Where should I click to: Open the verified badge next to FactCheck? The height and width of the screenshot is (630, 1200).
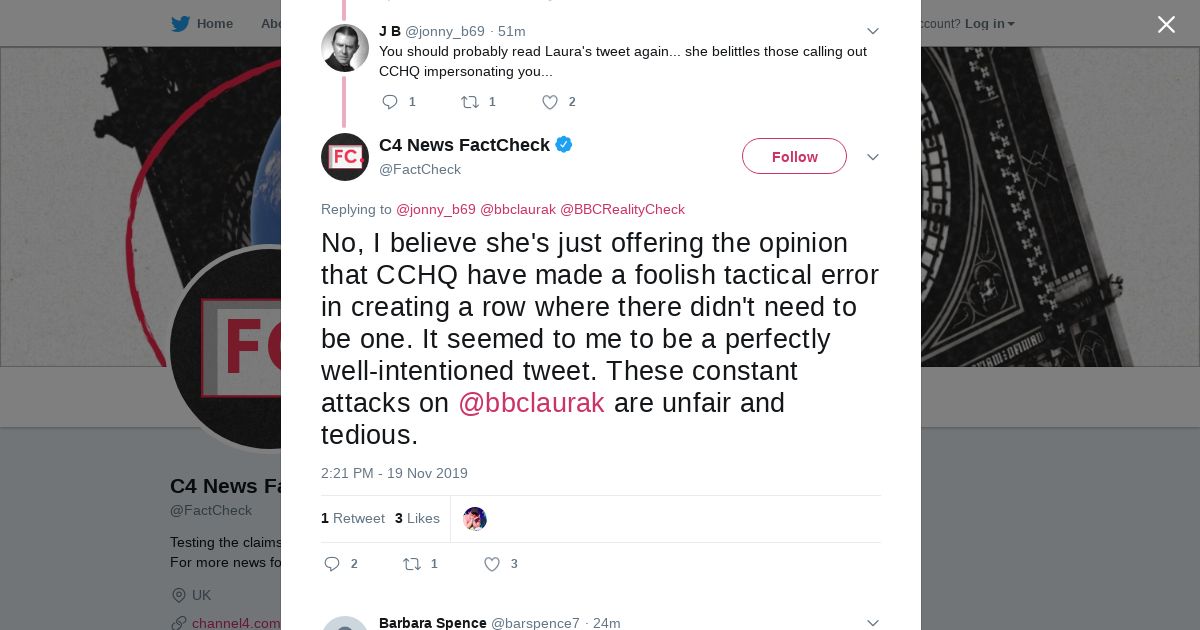[564, 145]
